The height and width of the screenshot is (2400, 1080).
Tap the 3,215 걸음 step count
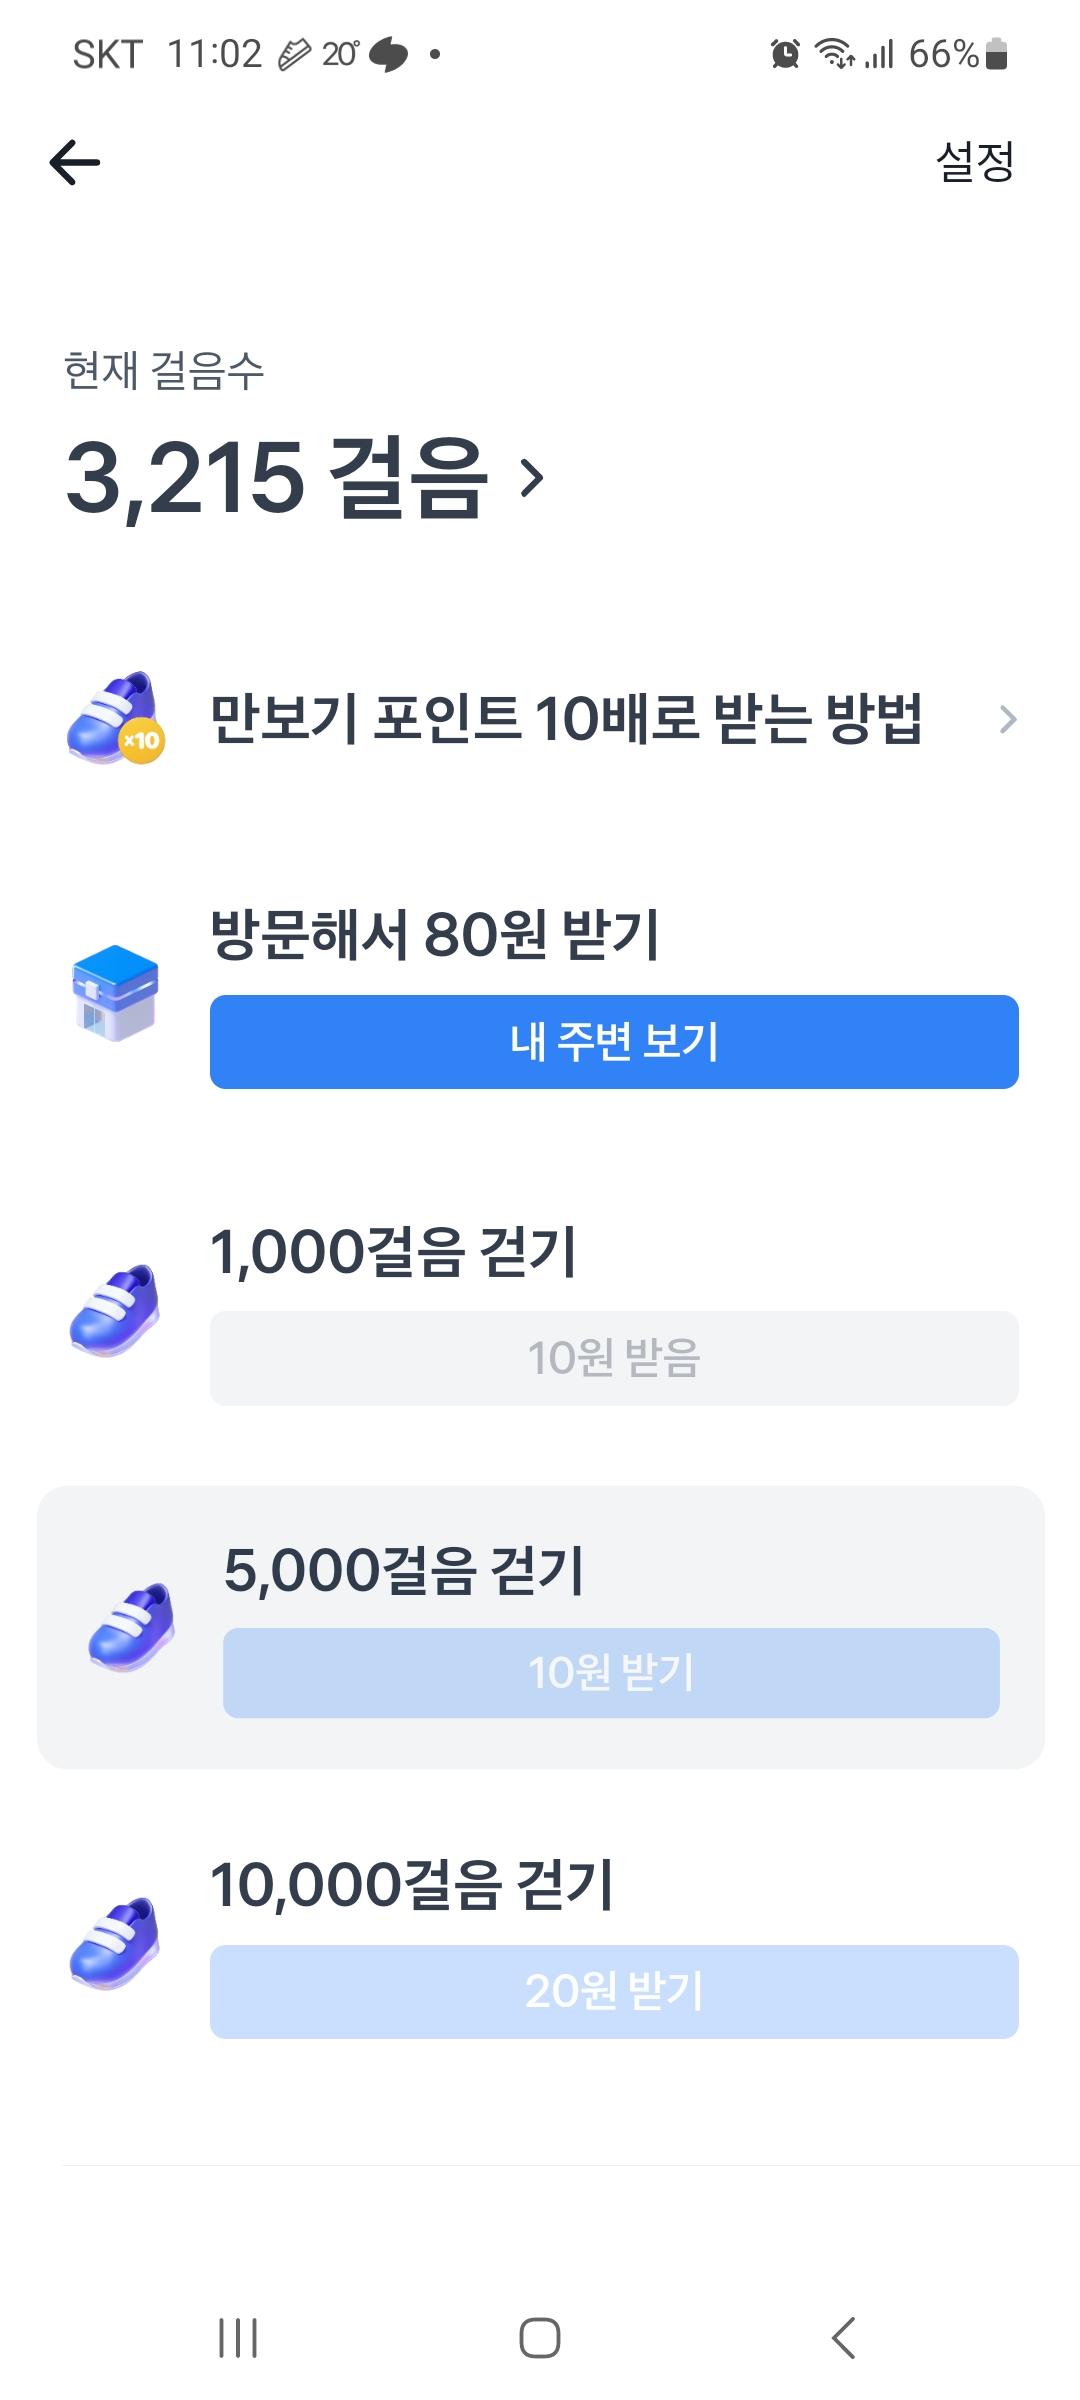[x=276, y=478]
